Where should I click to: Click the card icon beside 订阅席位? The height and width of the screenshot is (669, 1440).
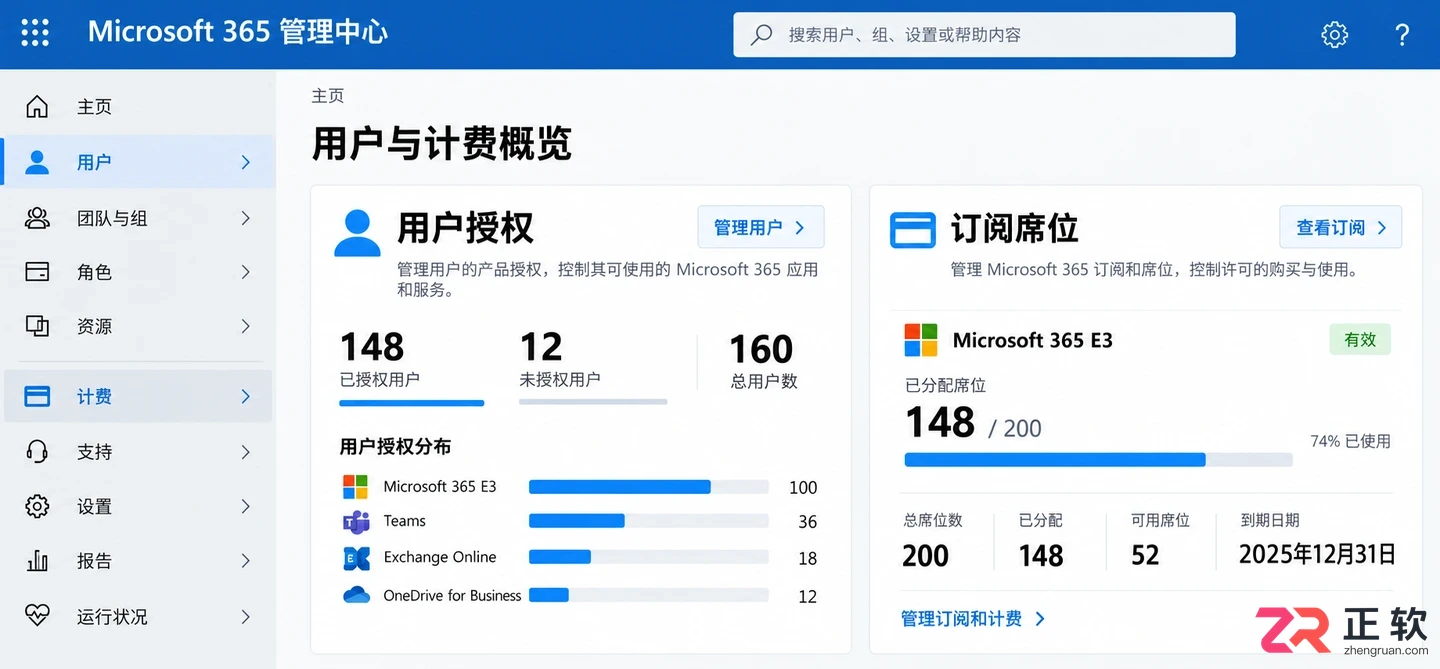tap(912, 230)
